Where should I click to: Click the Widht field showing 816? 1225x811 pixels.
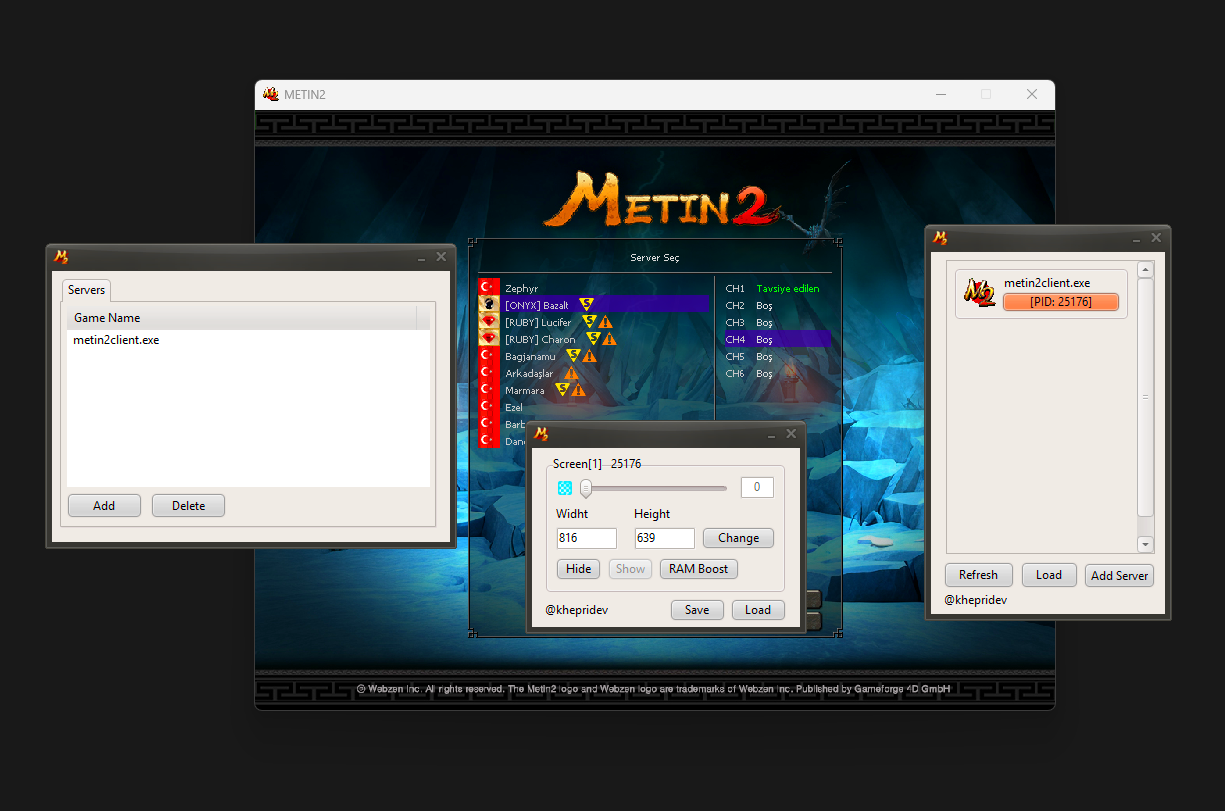(x=586, y=537)
